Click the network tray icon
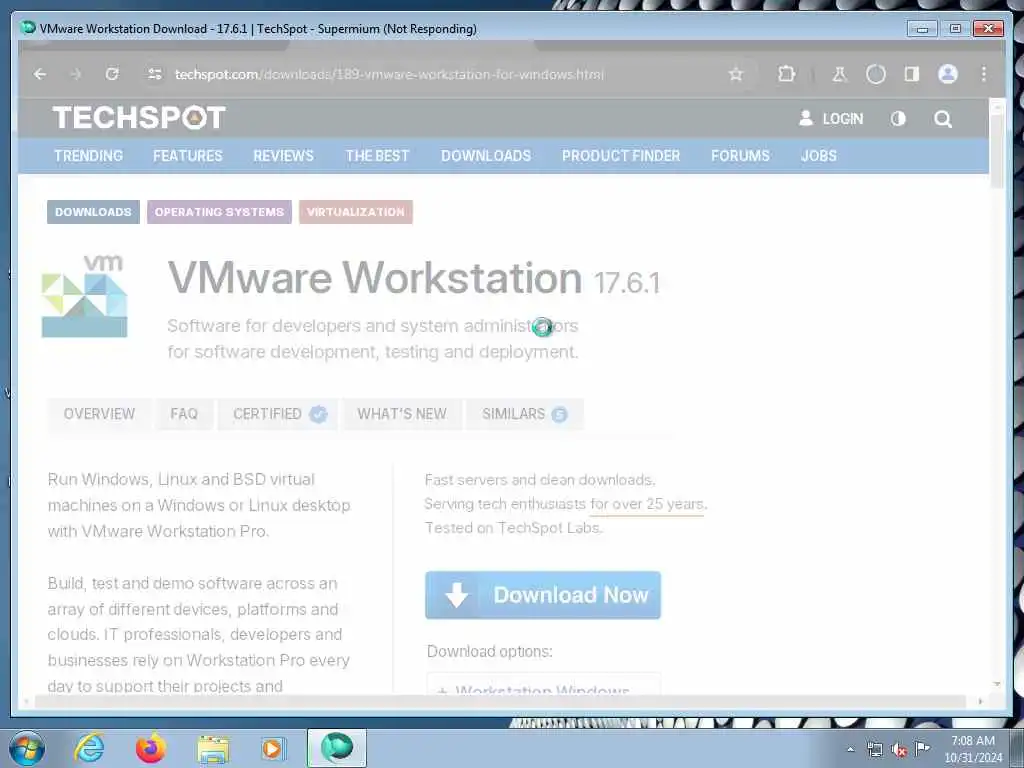The image size is (1024, 768). [x=874, y=750]
